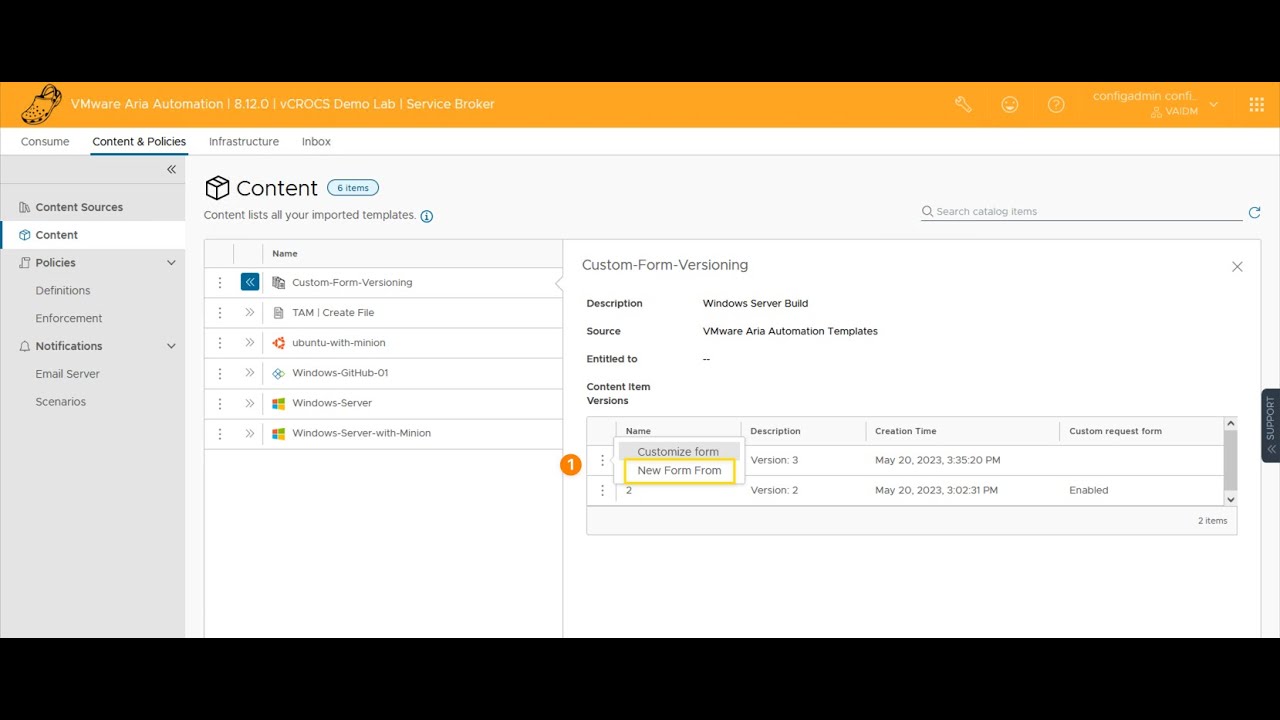This screenshot has width=1280, height=720.
Task: Open actions menu for version 2 row
Action: (x=602, y=490)
